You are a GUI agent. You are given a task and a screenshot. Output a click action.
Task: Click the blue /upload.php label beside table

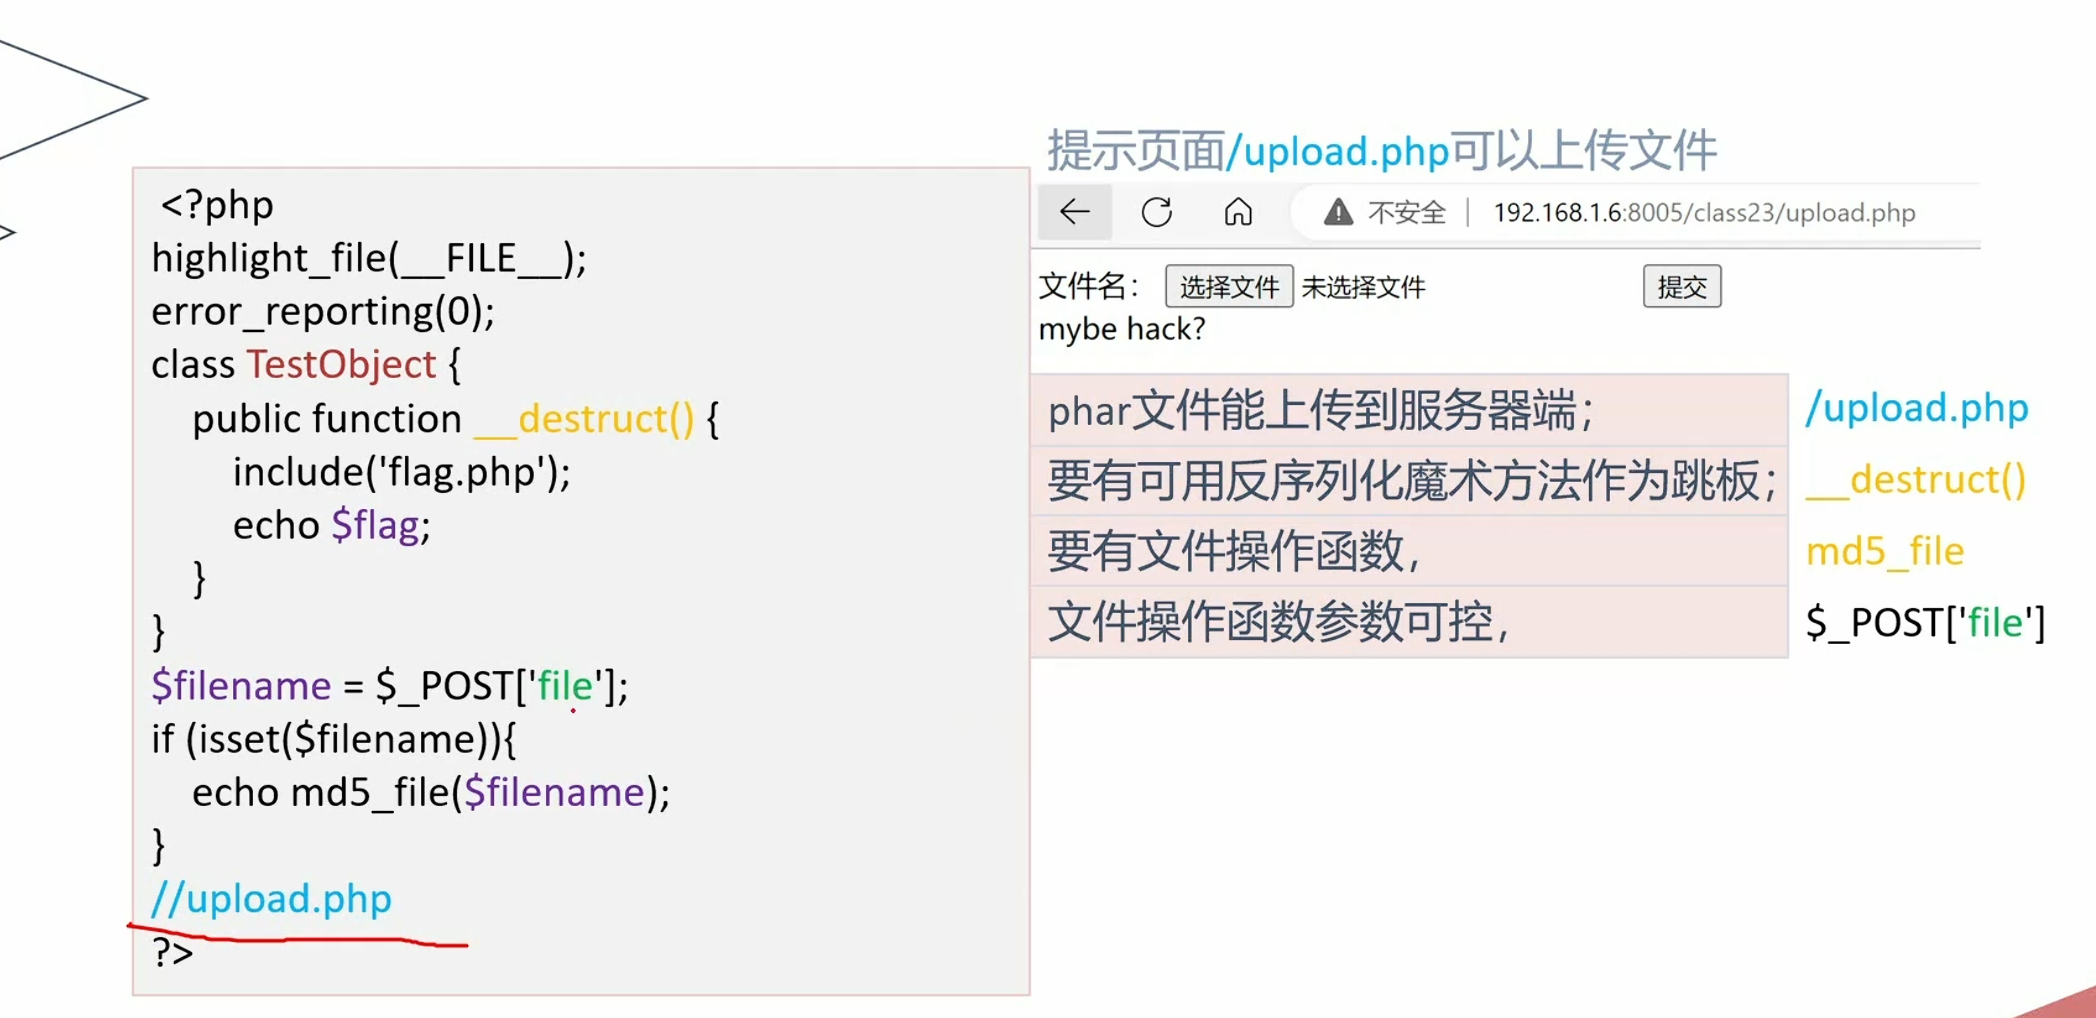[x=1916, y=408]
